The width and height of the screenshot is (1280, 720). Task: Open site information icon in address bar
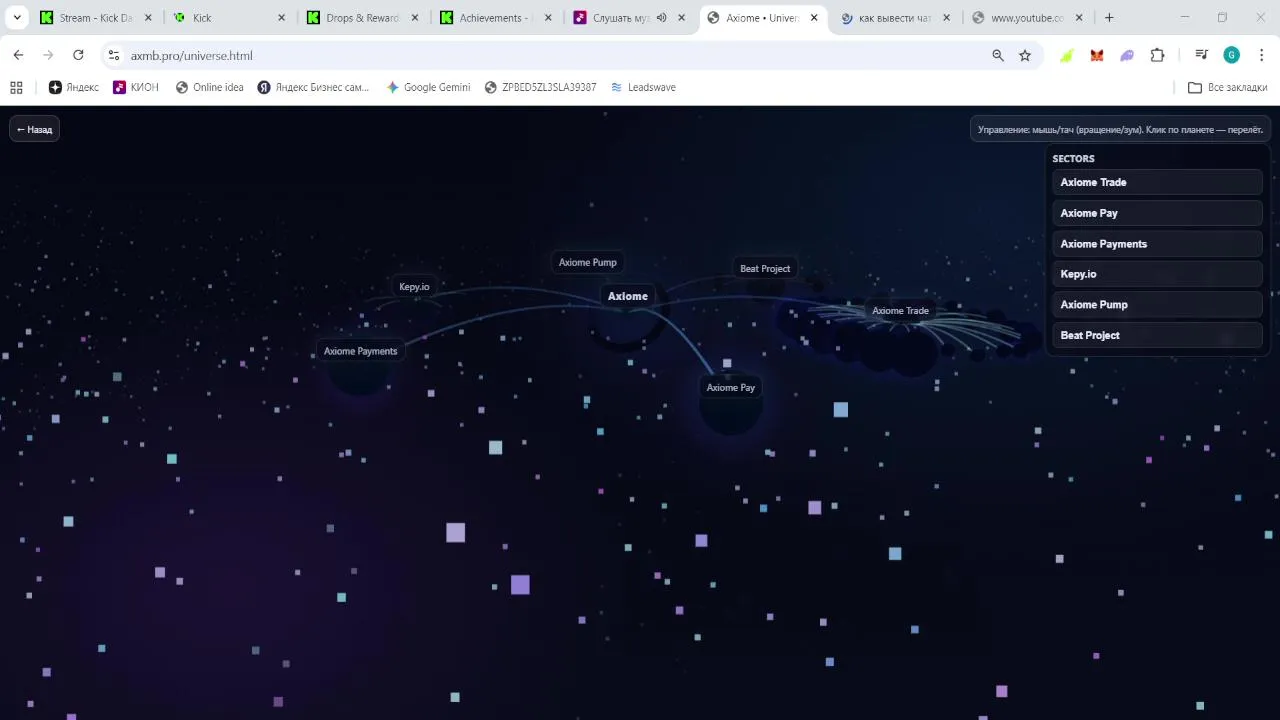(x=113, y=55)
